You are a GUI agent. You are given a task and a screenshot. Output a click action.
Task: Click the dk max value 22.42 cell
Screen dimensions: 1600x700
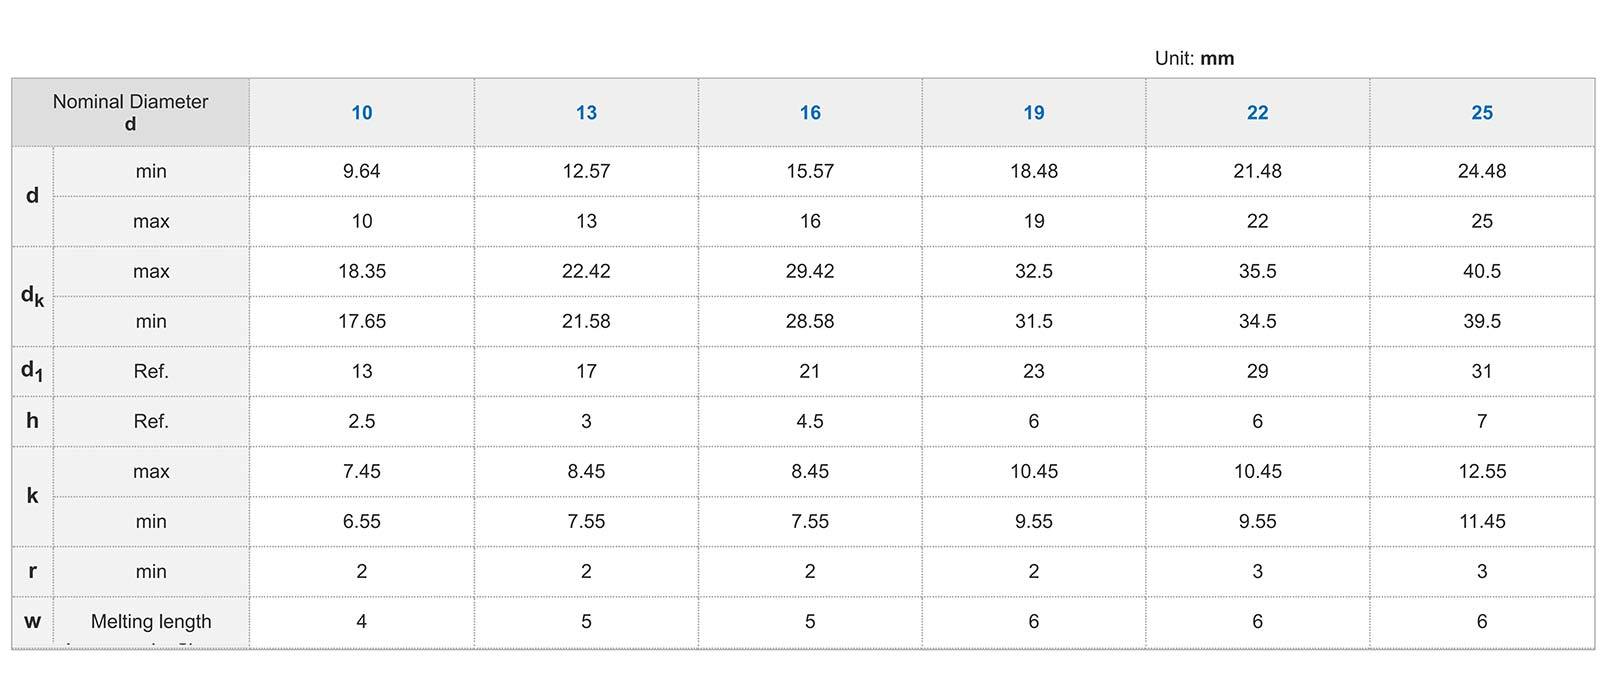[586, 271]
